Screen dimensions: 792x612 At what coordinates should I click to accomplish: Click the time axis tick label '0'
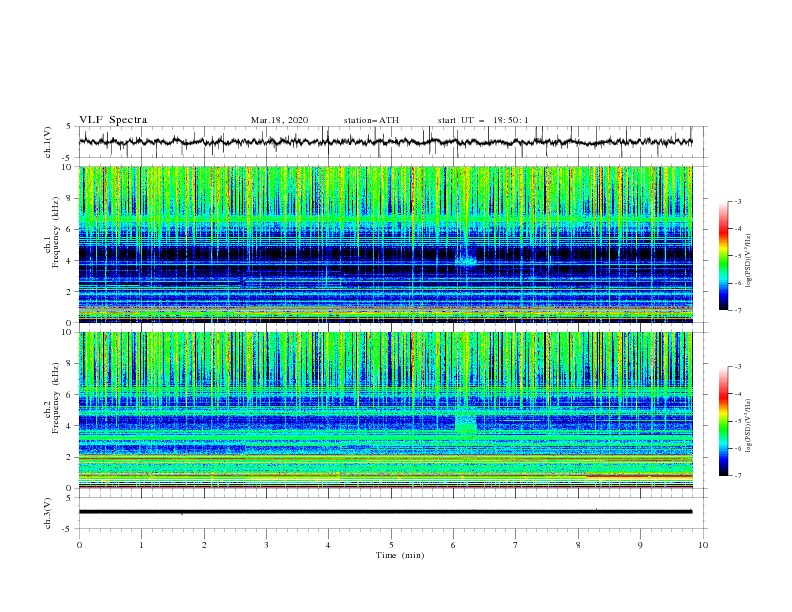[79, 545]
